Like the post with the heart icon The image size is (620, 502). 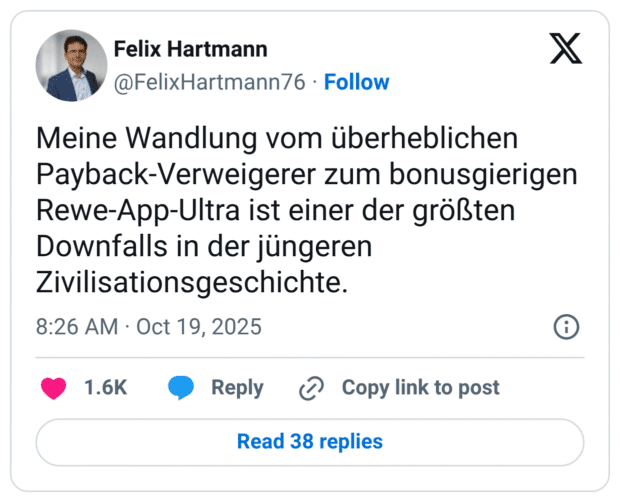[x=54, y=388]
